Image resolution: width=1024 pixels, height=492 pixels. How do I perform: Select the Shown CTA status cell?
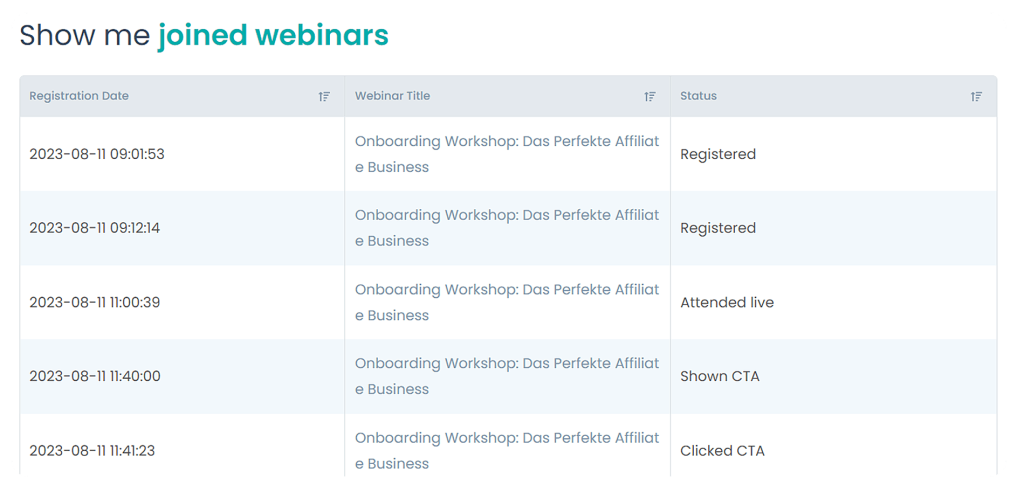(x=720, y=376)
